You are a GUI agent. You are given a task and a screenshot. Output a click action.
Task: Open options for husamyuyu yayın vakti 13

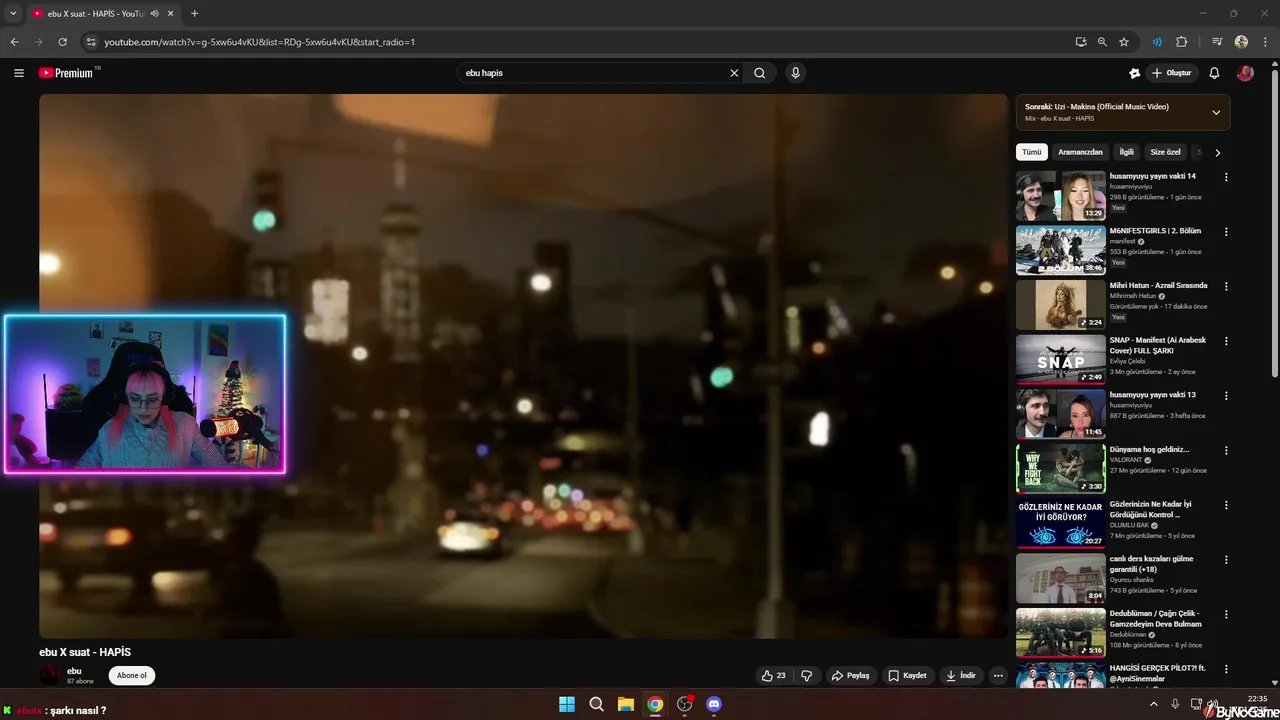tap(1226, 396)
